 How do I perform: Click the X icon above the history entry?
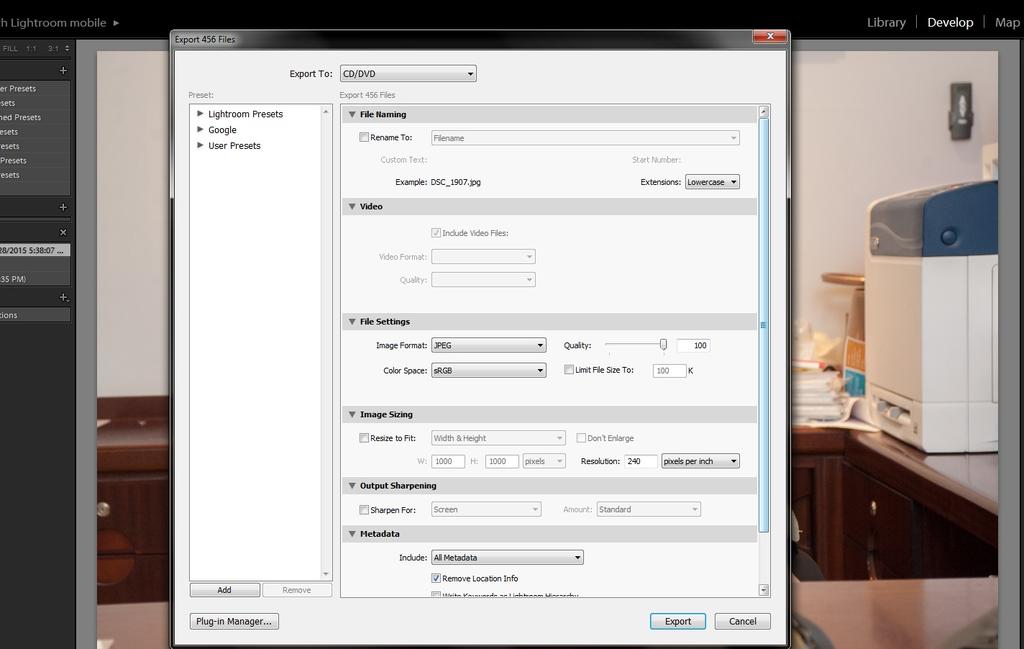63,232
